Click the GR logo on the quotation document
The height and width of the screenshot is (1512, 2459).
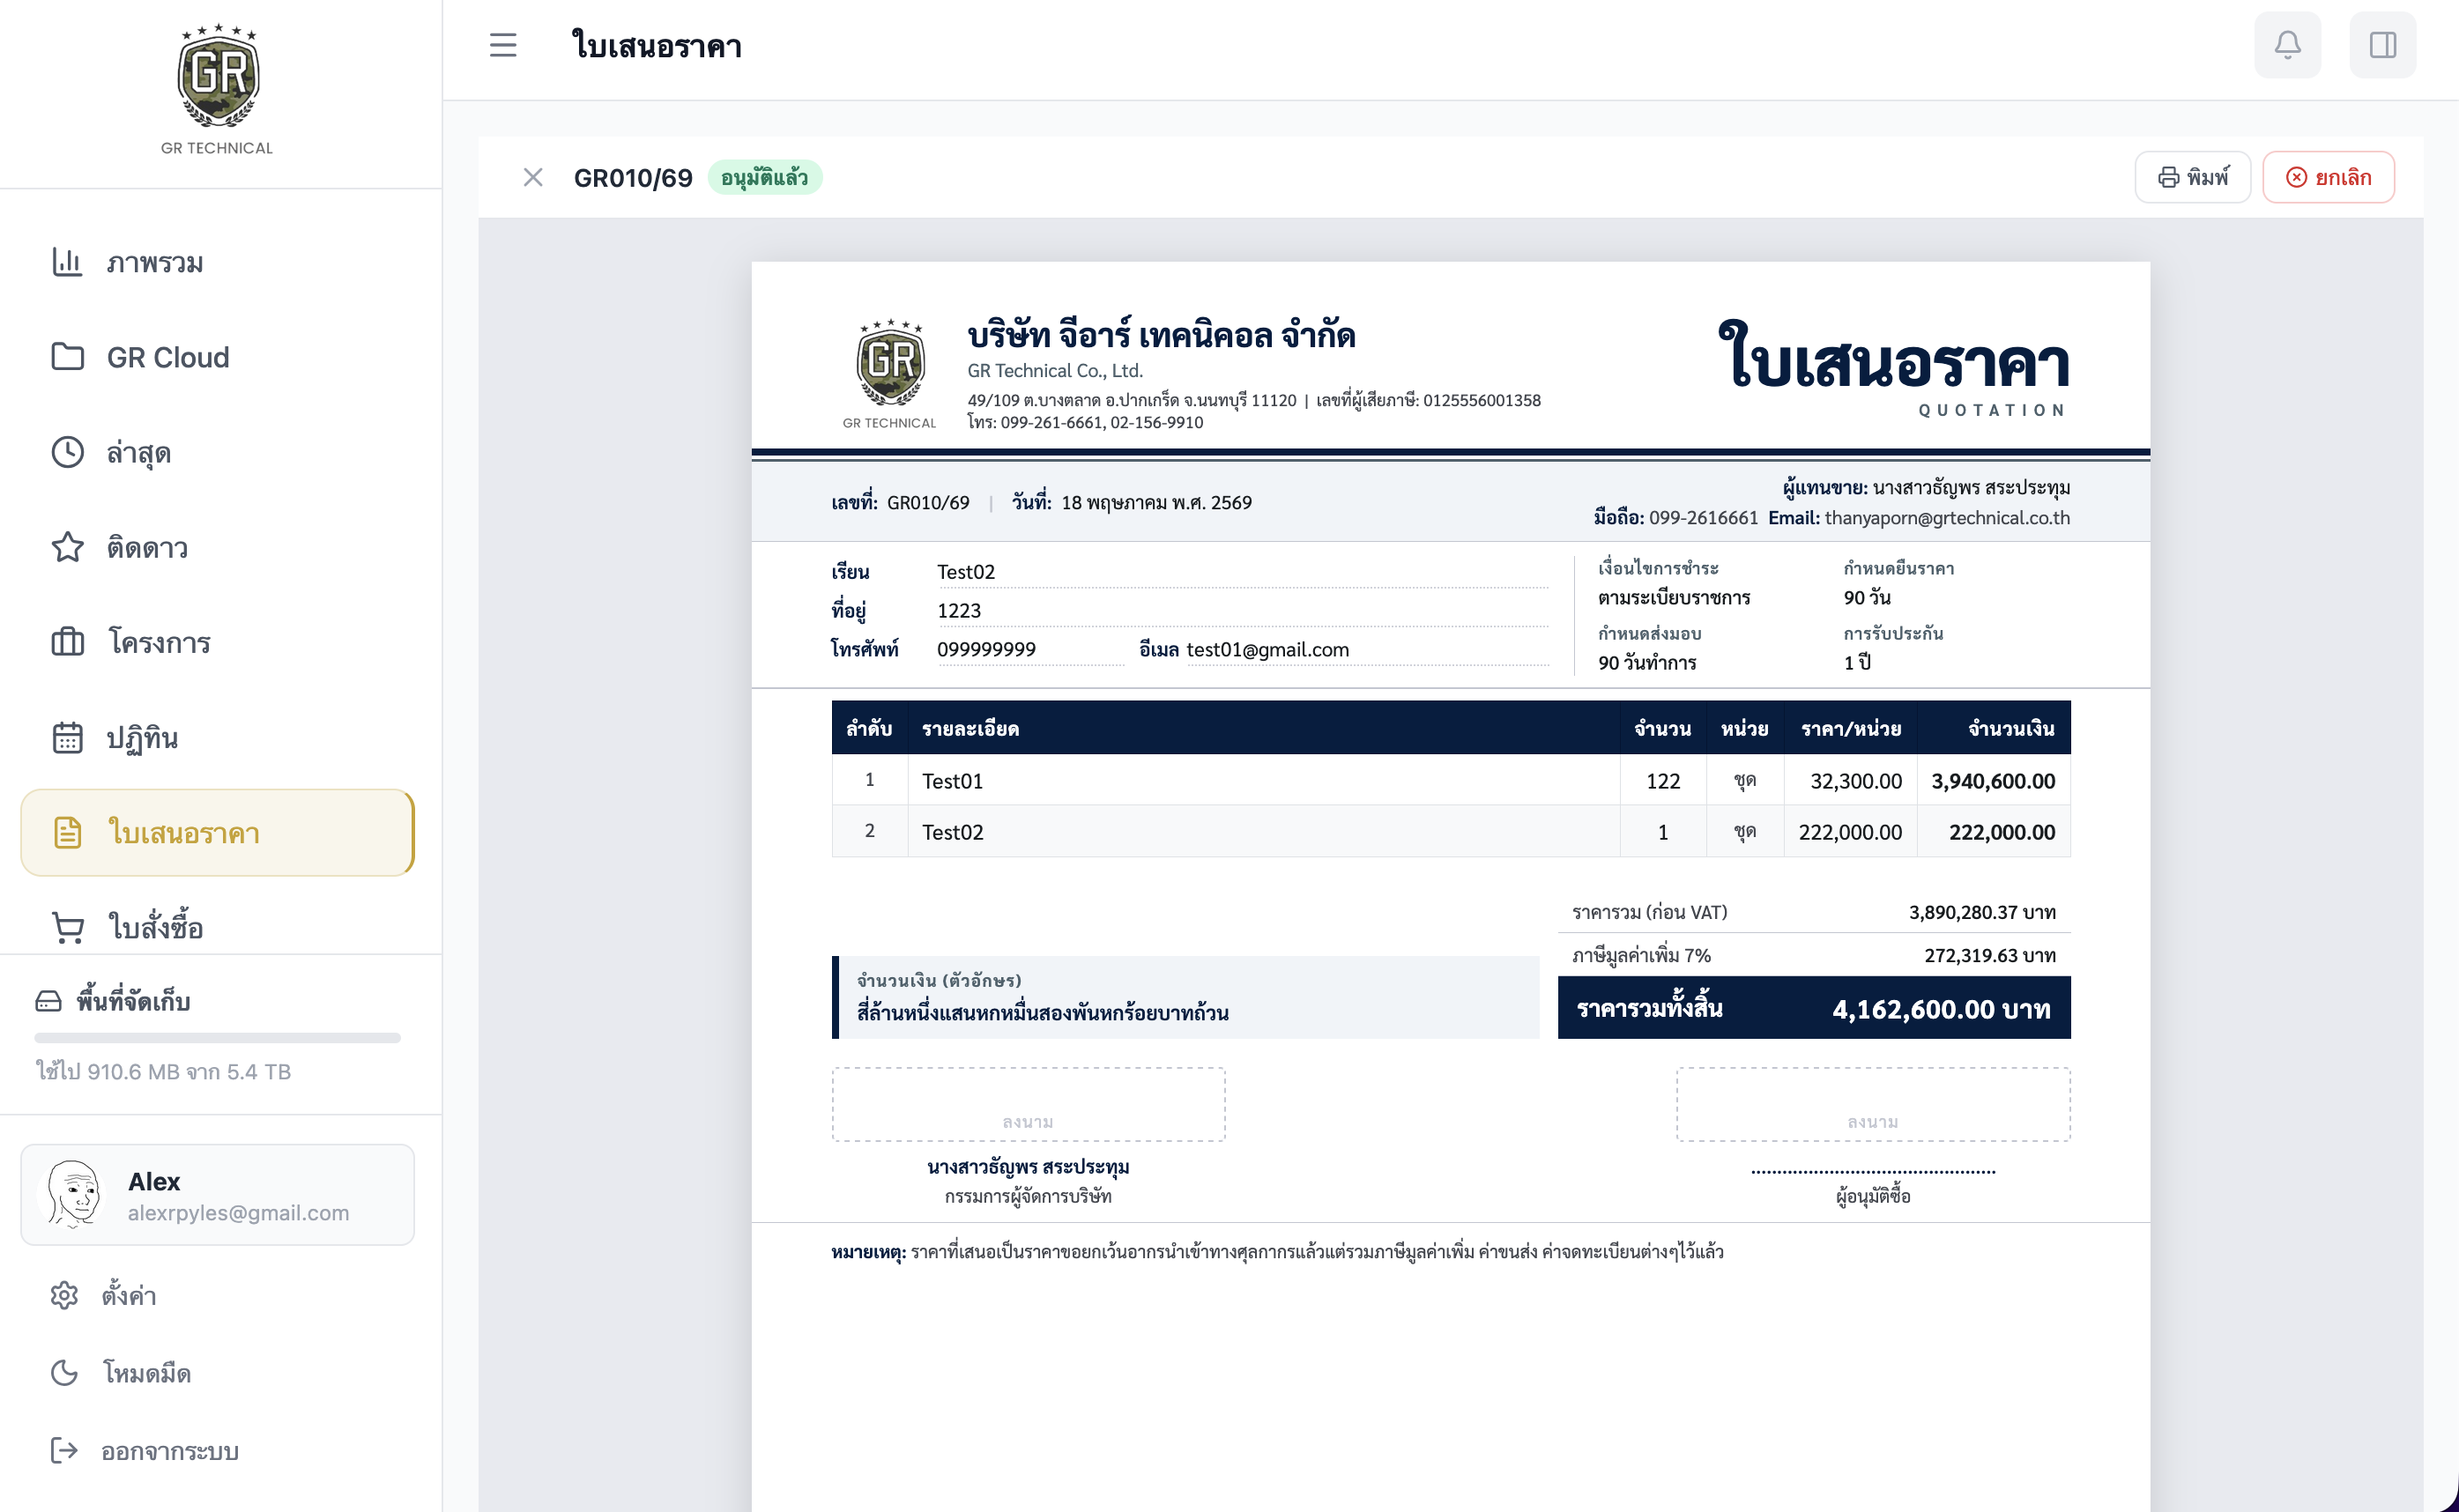pyautogui.click(x=890, y=373)
